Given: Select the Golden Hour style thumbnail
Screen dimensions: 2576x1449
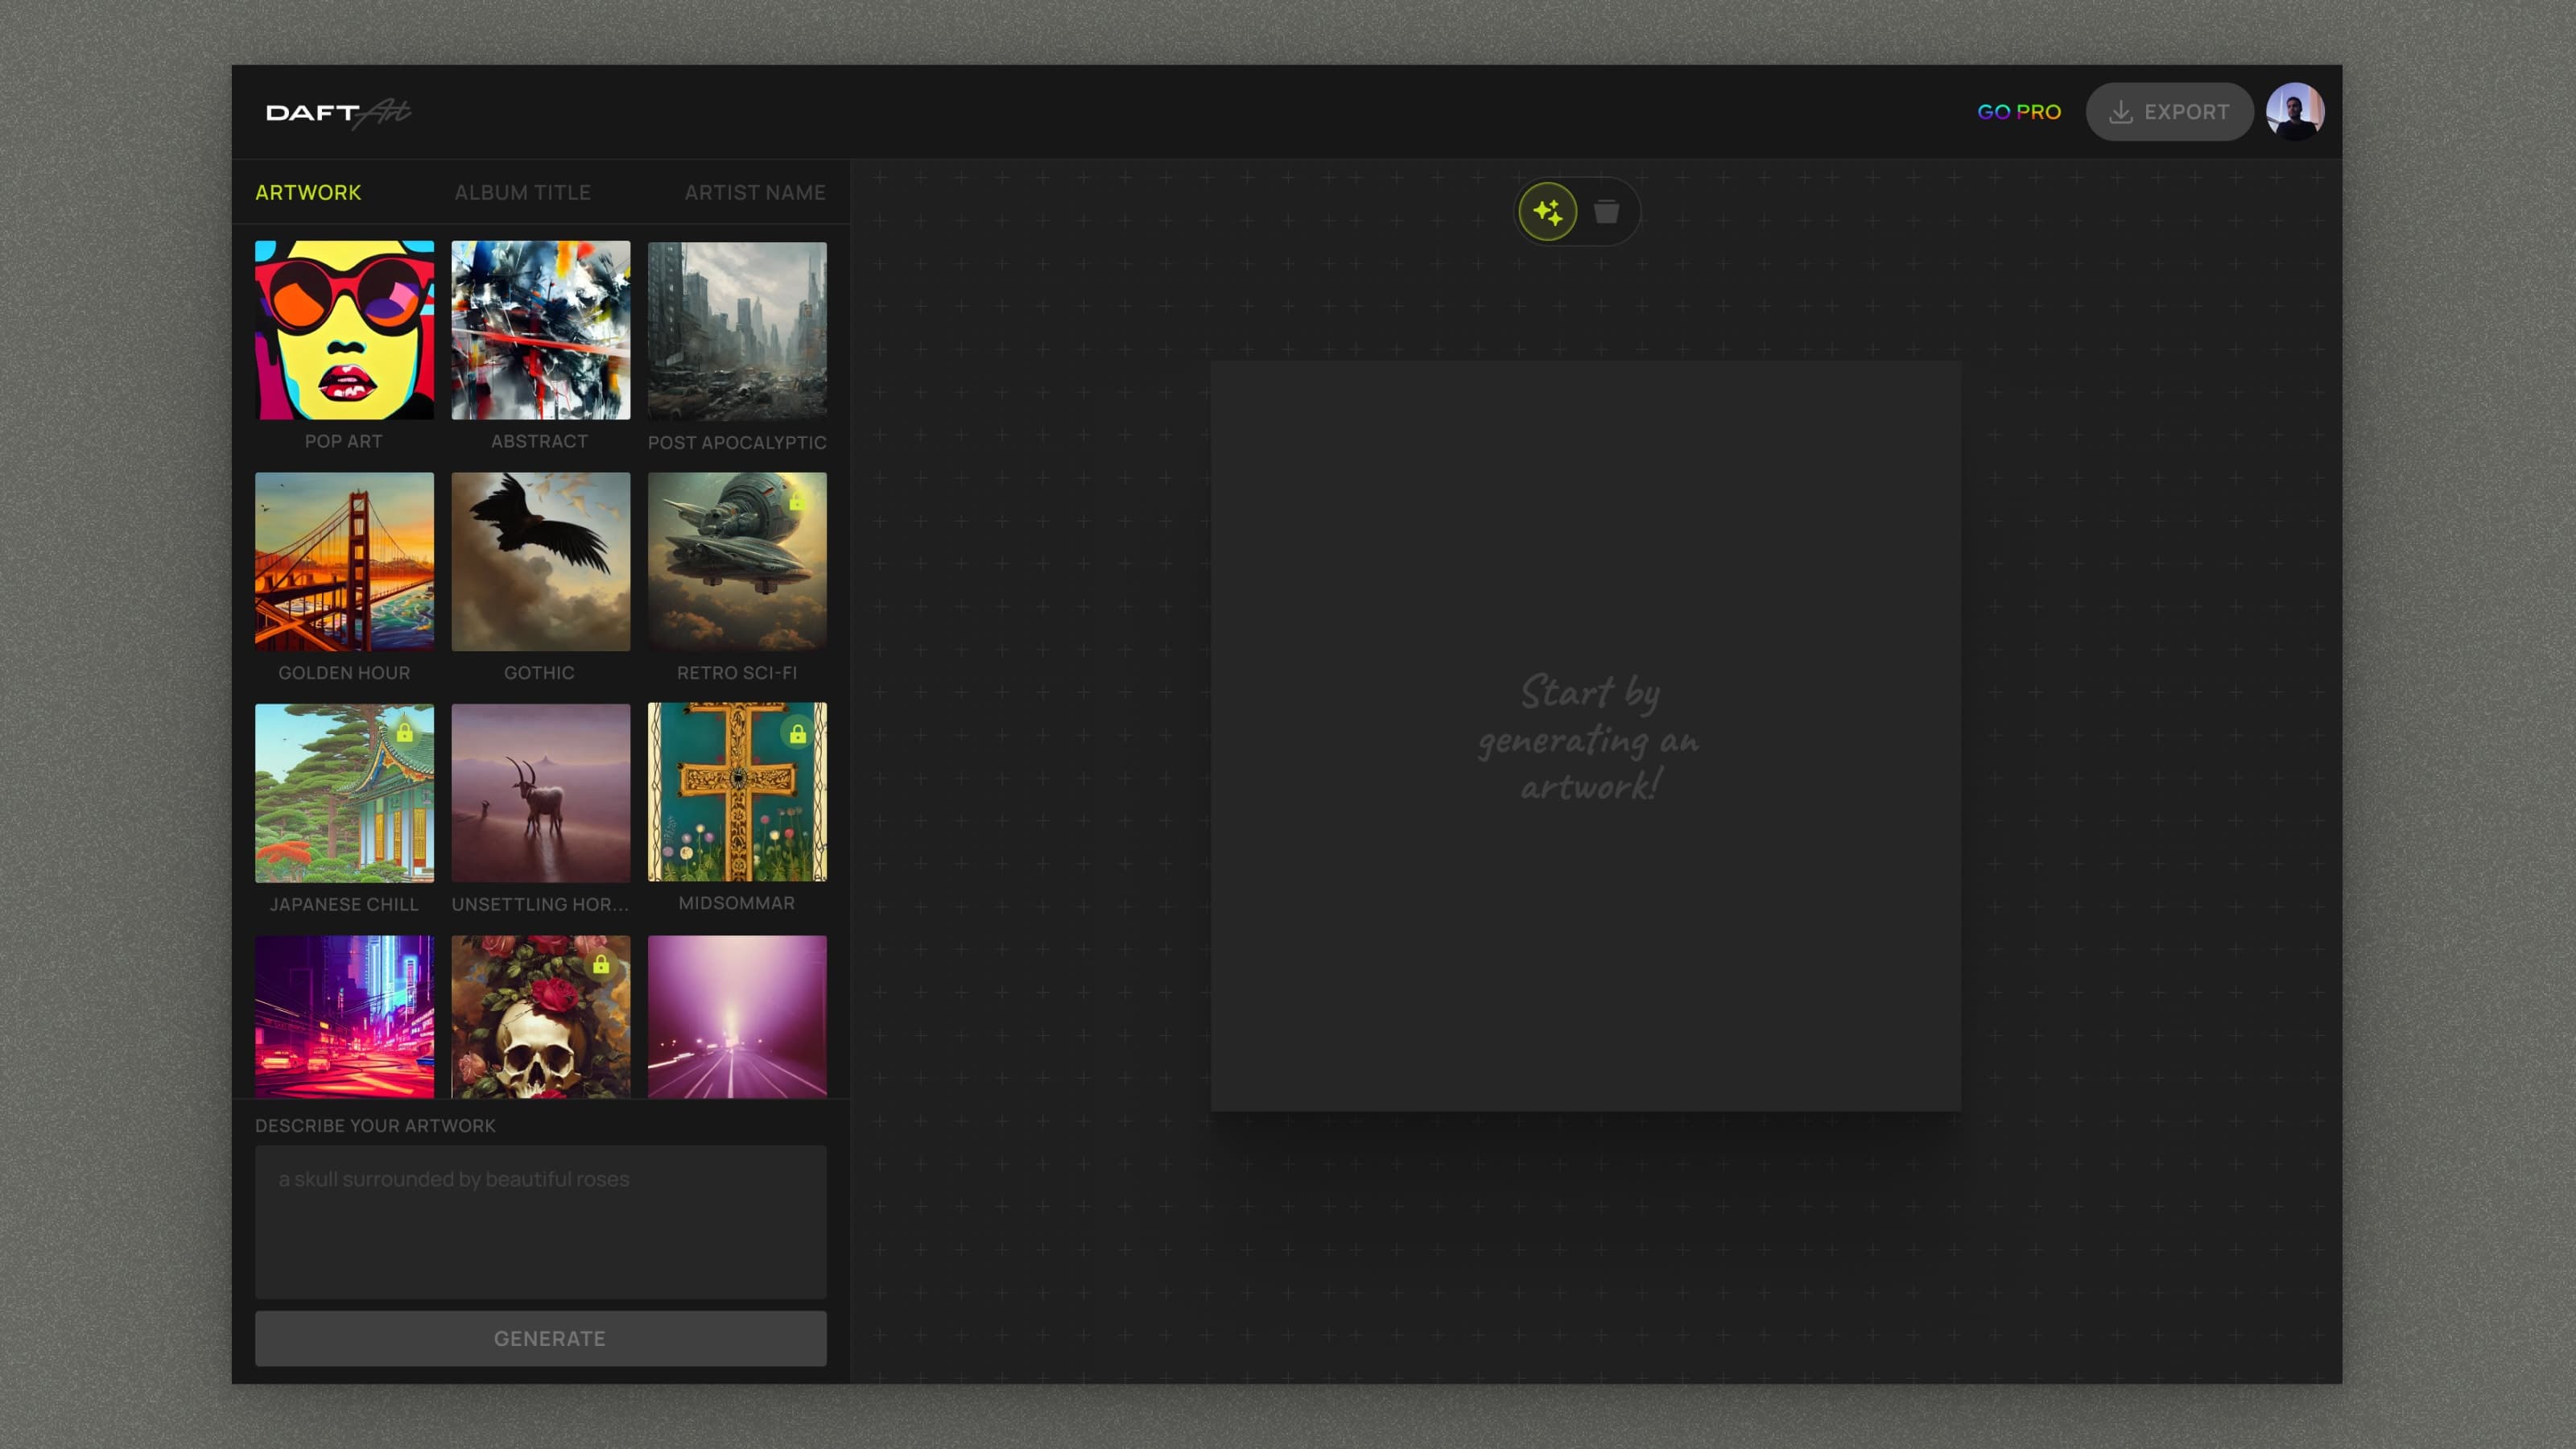Looking at the screenshot, I should pos(344,562).
